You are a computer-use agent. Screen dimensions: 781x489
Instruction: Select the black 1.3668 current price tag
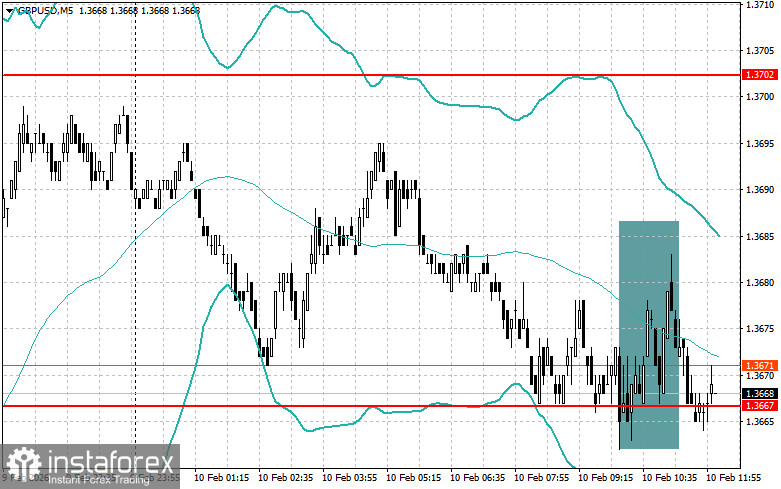(x=760, y=394)
